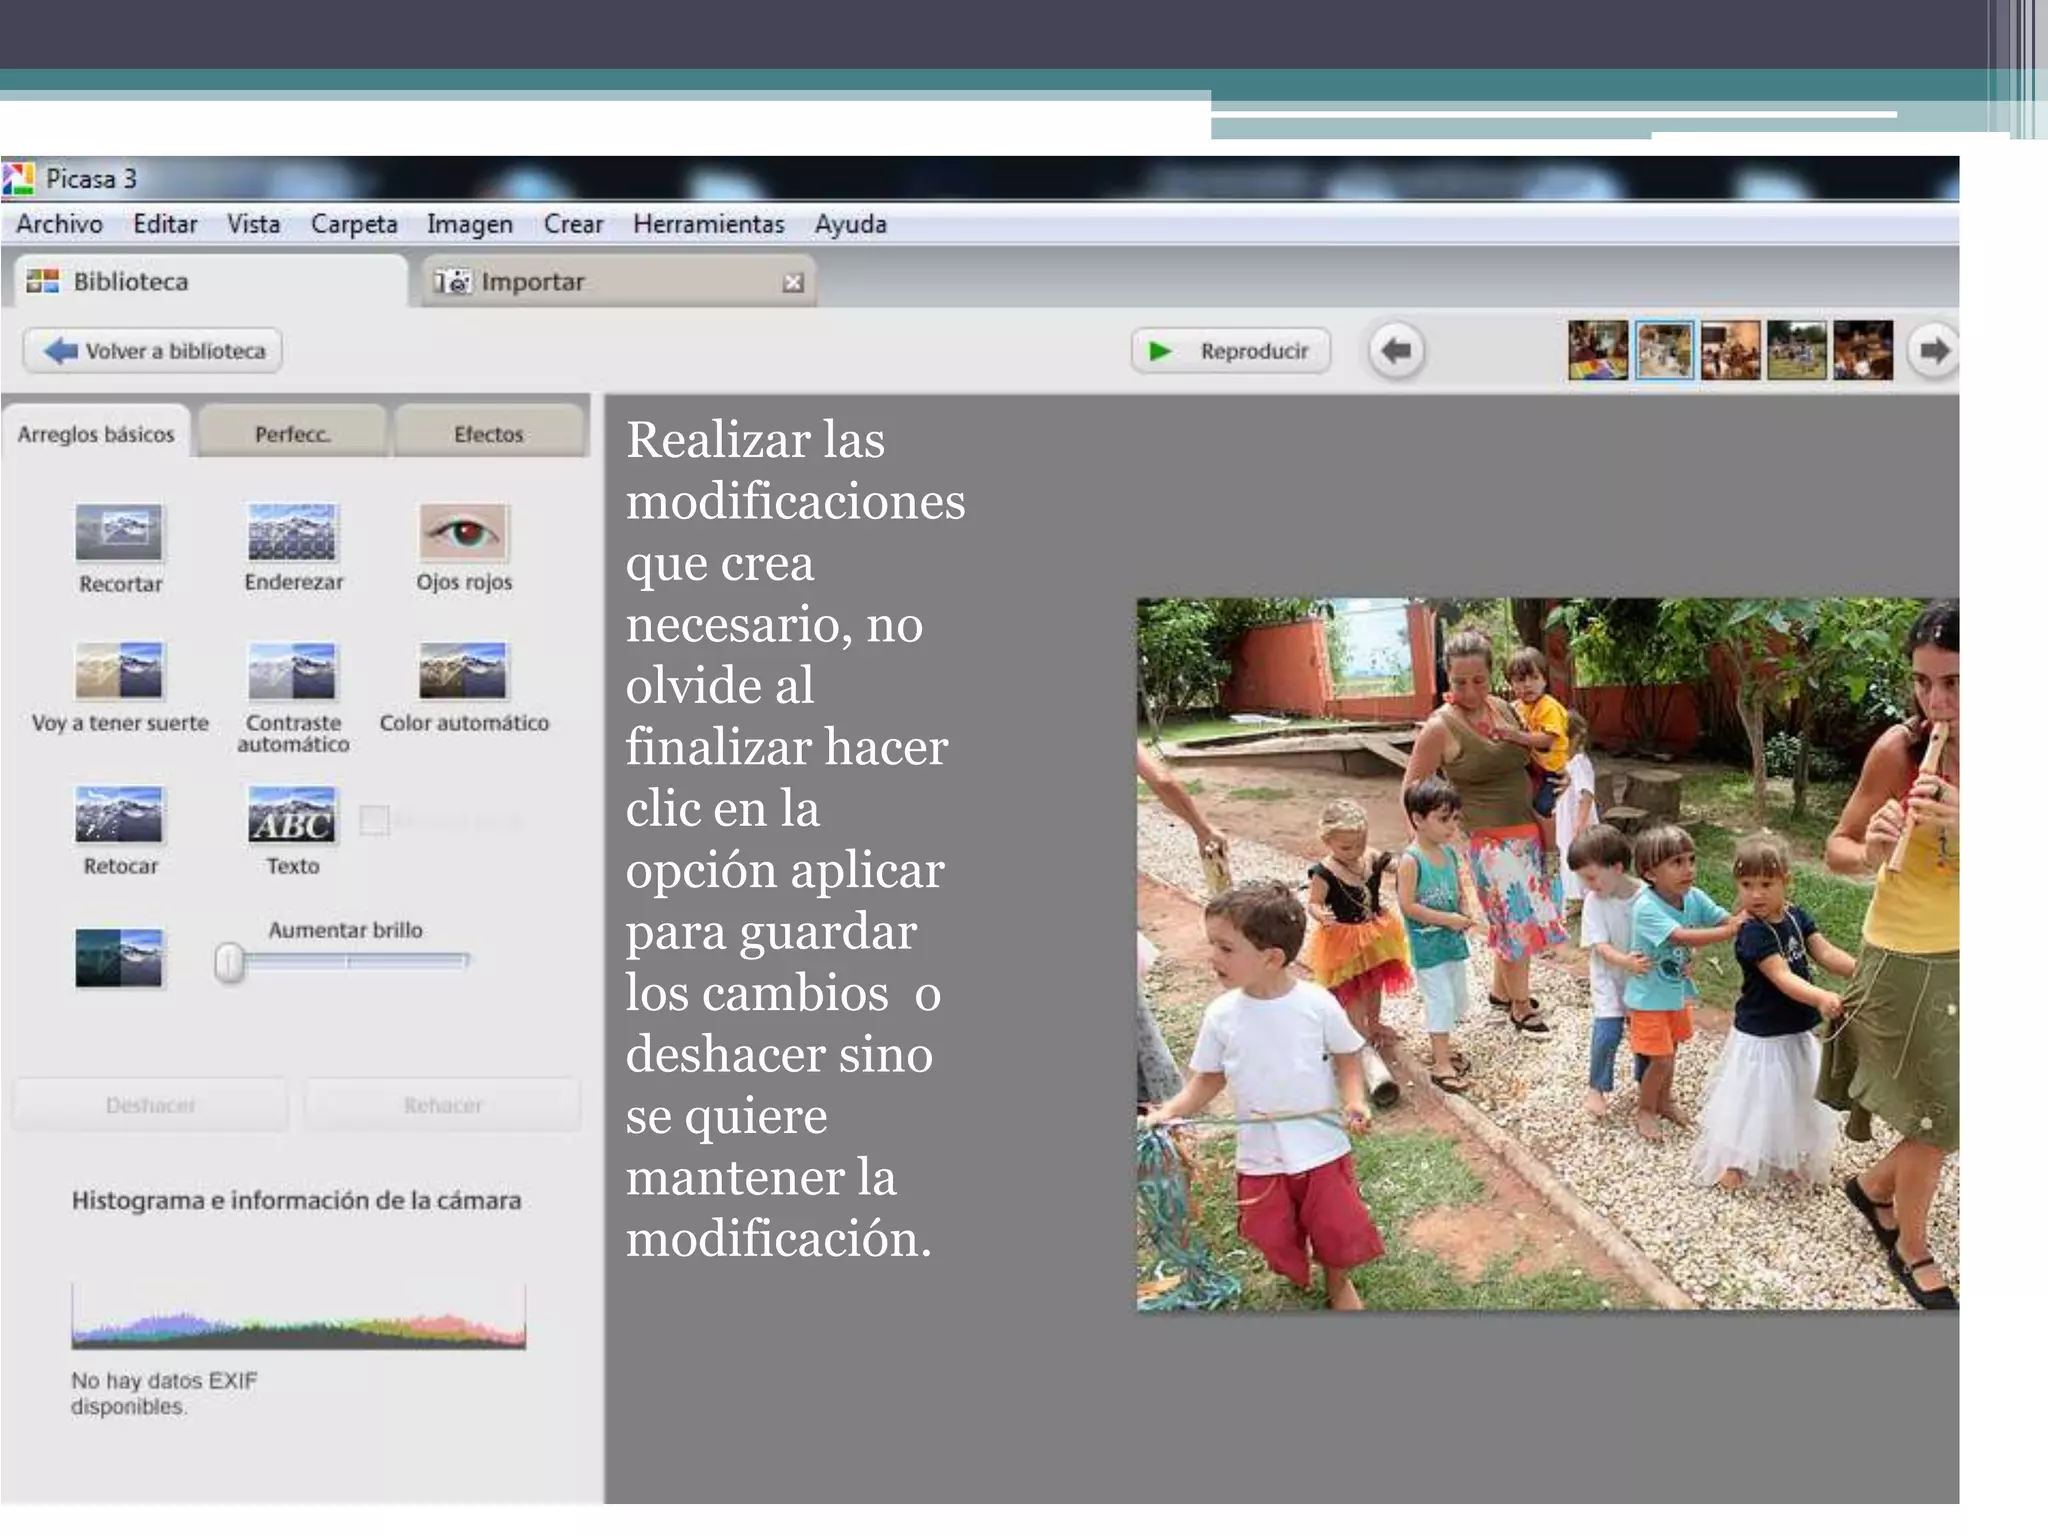Select the first thumbnail in the filmstrip

click(x=1598, y=350)
